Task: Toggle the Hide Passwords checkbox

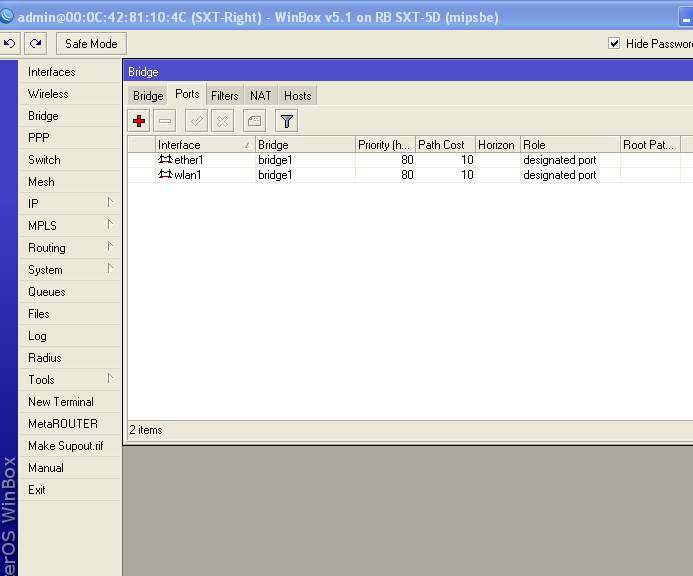Action: pos(614,43)
